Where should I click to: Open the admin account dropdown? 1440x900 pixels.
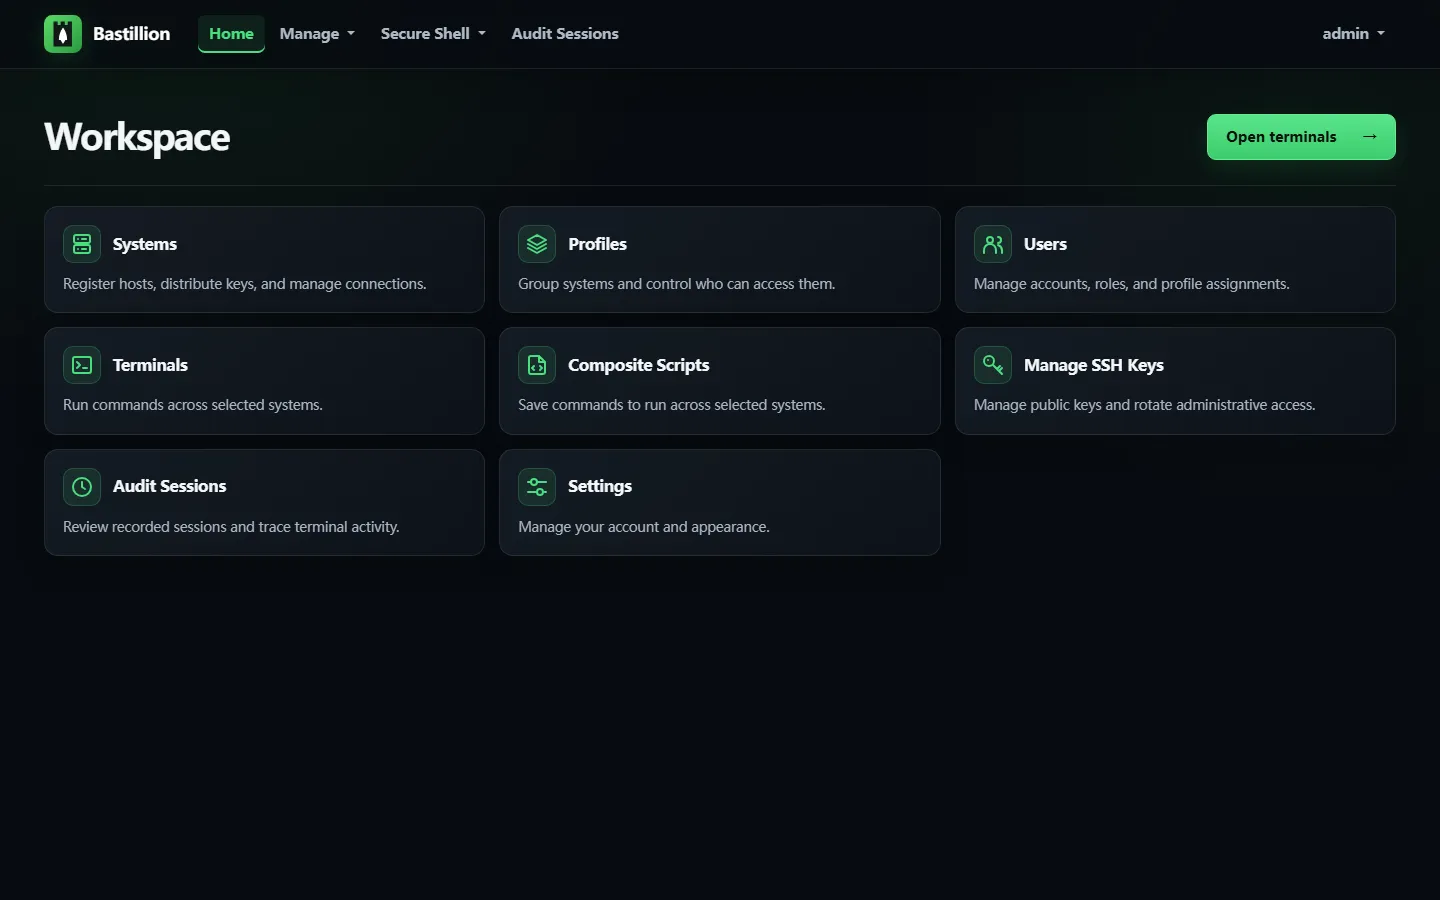pyautogui.click(x=1354, y=34)
